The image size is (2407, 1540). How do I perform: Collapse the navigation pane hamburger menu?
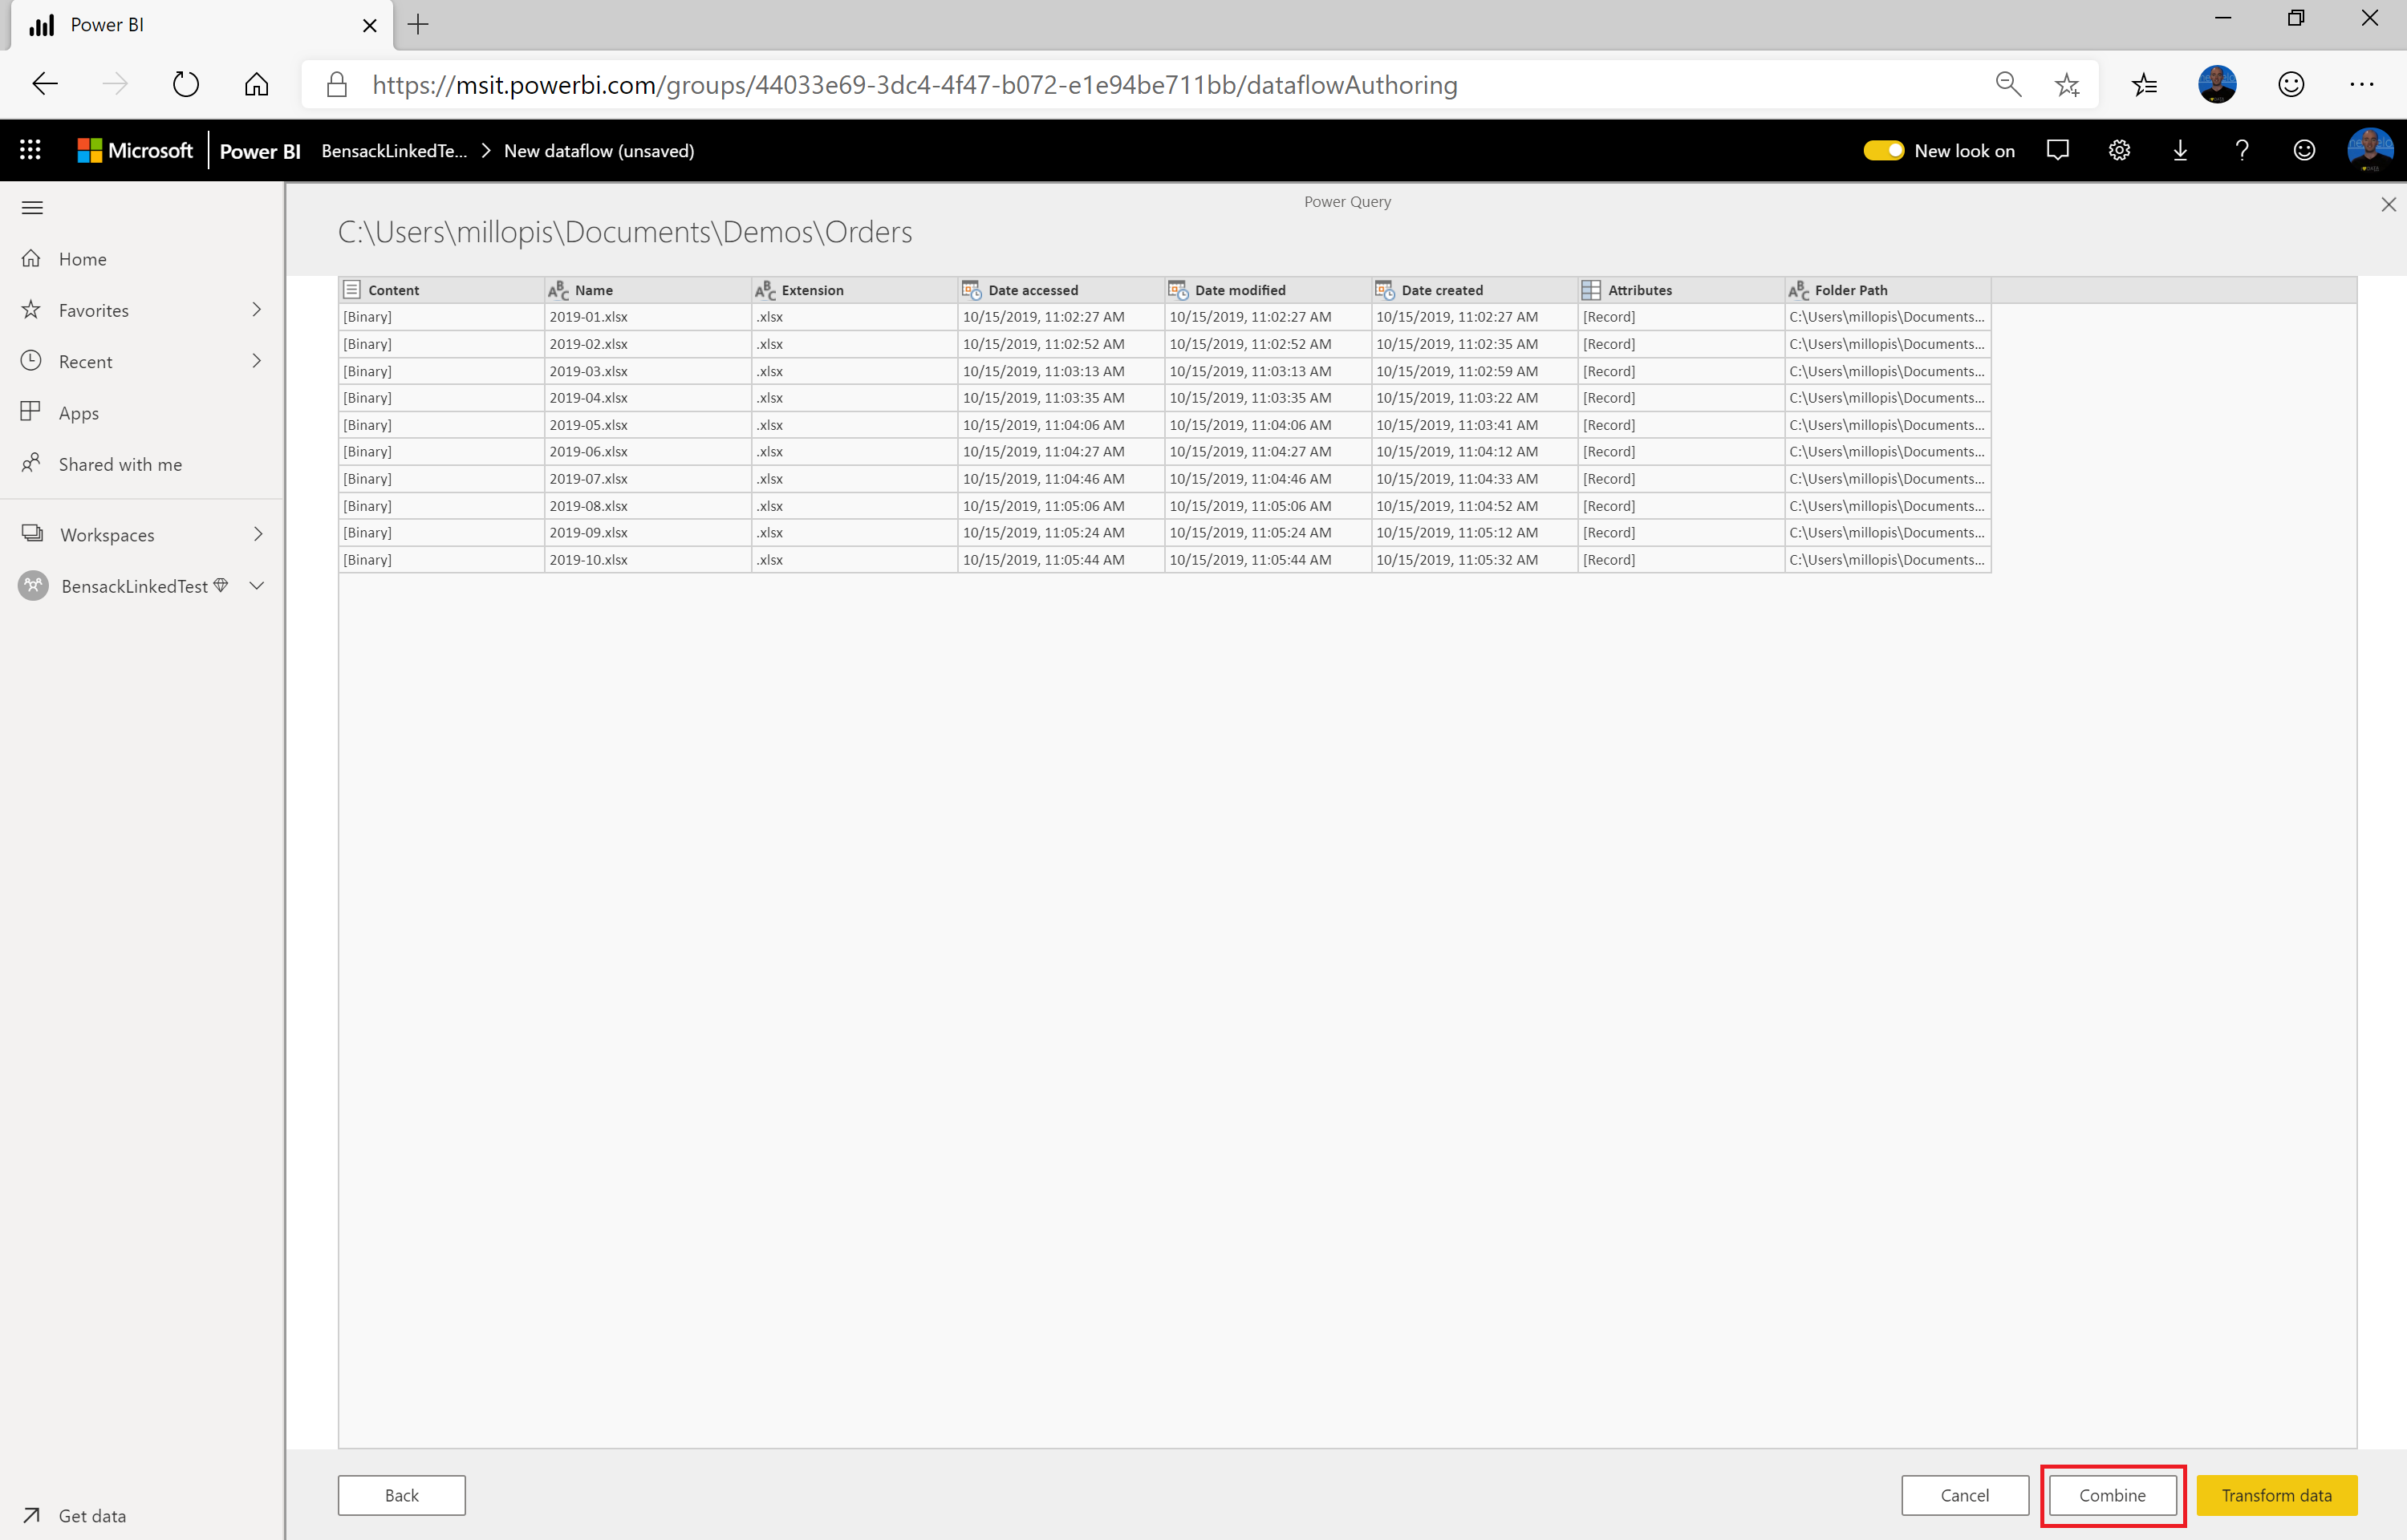(32, 207)
